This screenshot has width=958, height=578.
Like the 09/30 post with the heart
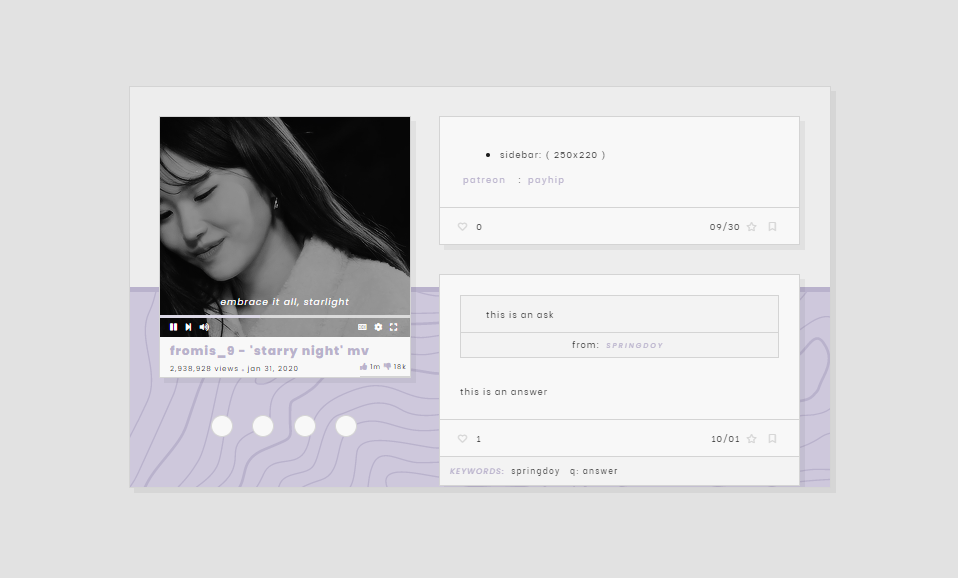coord(463,227)
